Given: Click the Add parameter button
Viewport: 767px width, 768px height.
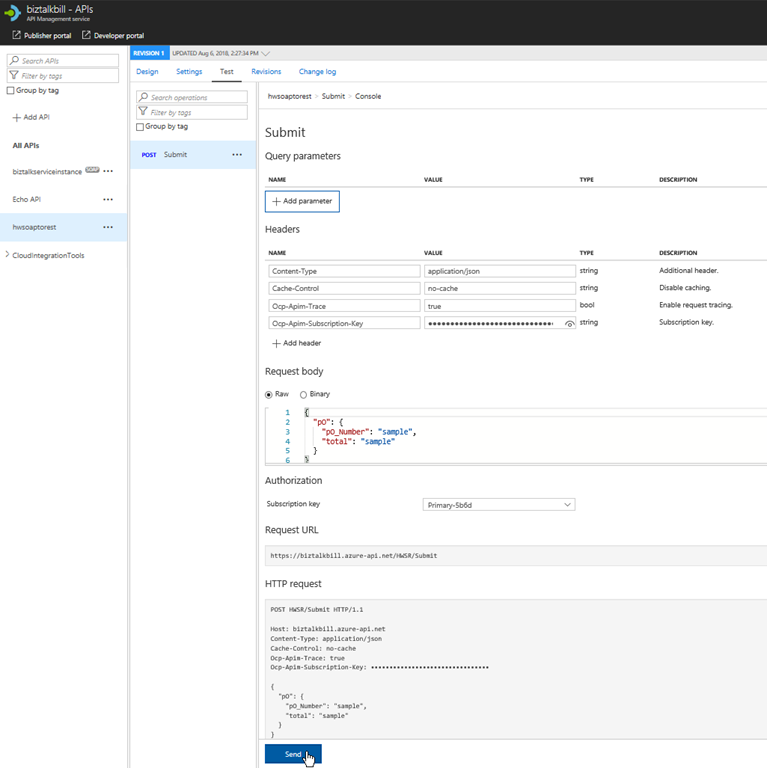Looking at the screenshot, I should 302,201.
